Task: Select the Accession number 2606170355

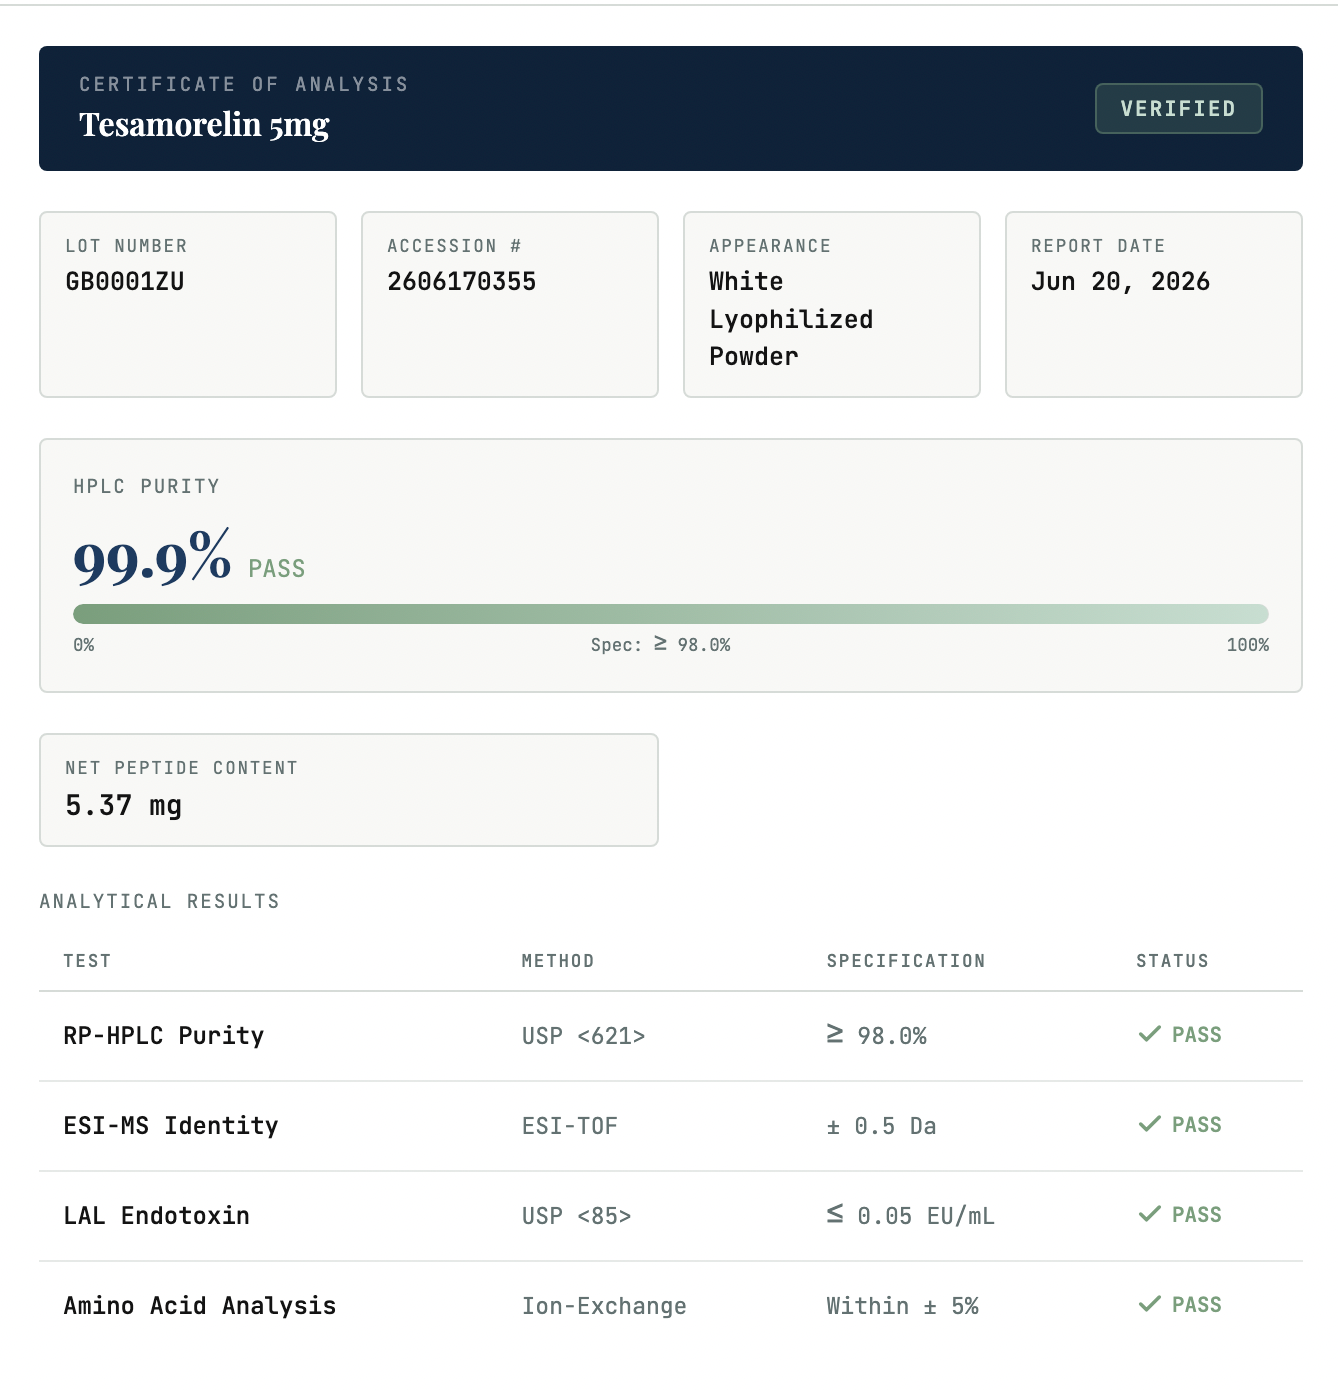Action: click(x=461, y=282)
